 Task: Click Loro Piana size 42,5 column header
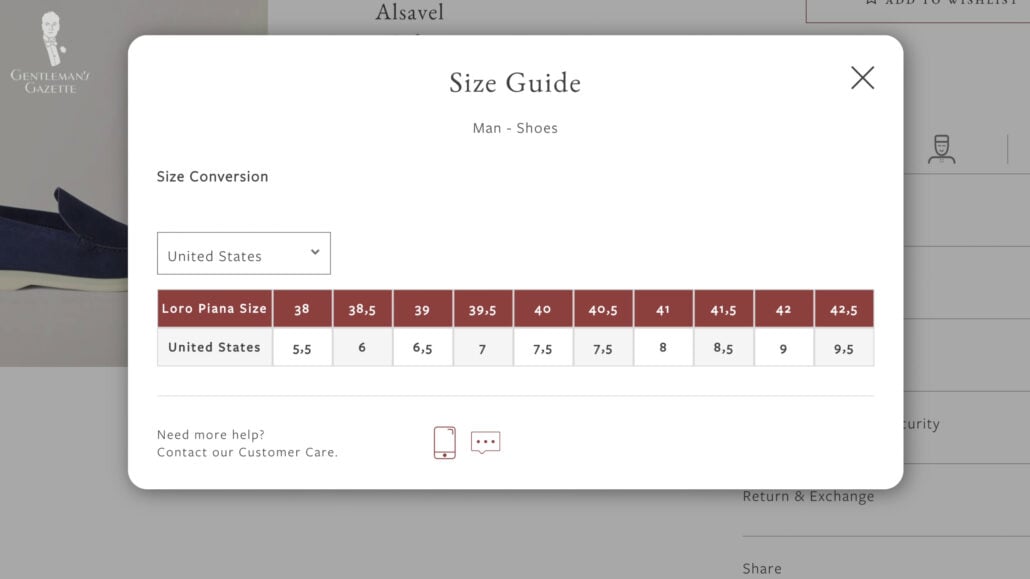844,309
